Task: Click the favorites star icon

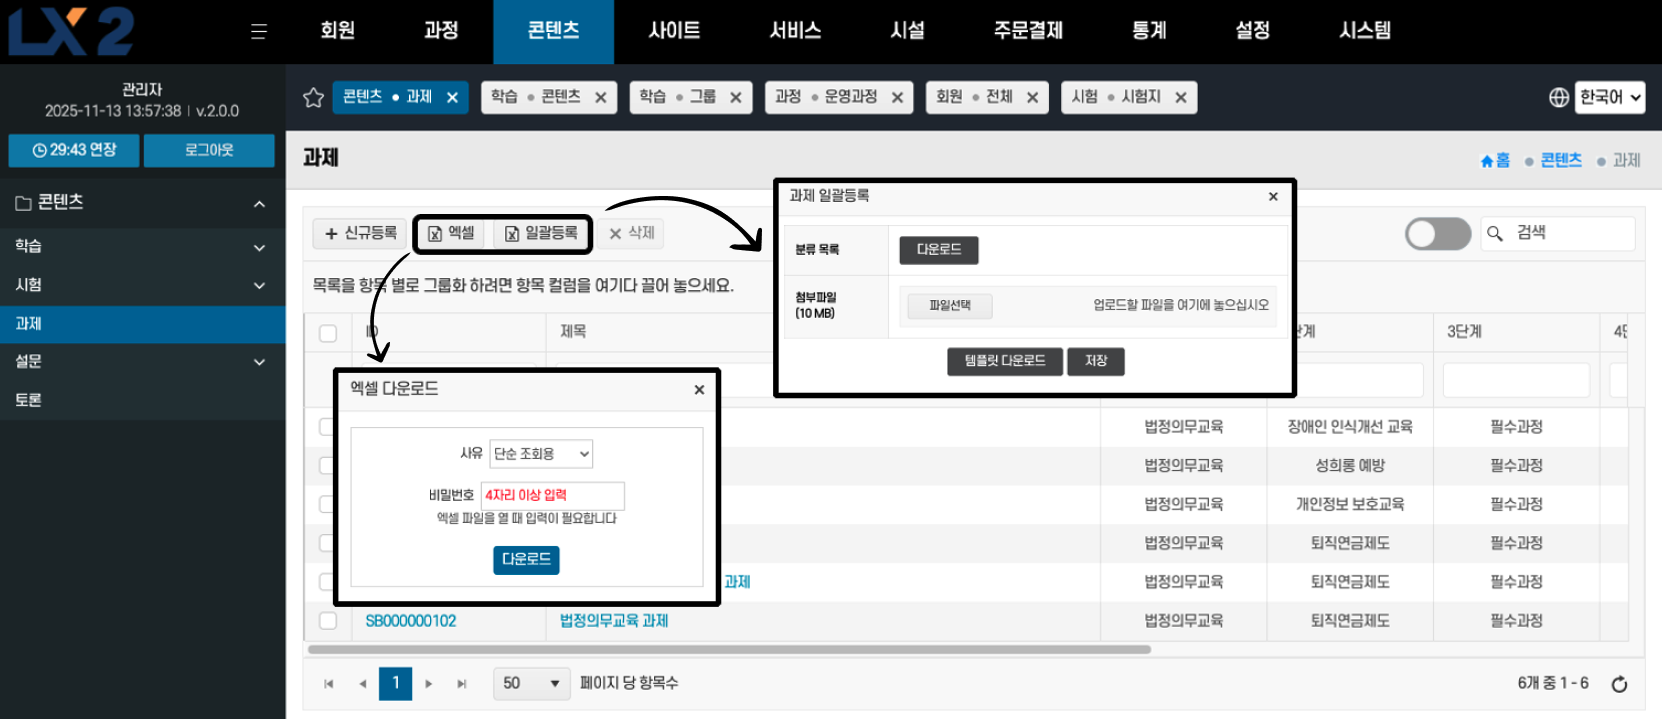Action: (x=313, y=97)
